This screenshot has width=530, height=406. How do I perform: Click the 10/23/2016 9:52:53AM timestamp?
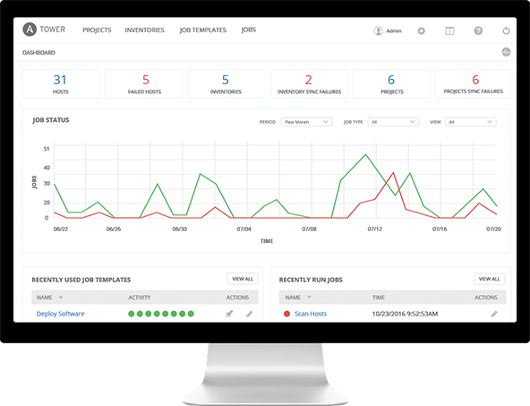405,314
